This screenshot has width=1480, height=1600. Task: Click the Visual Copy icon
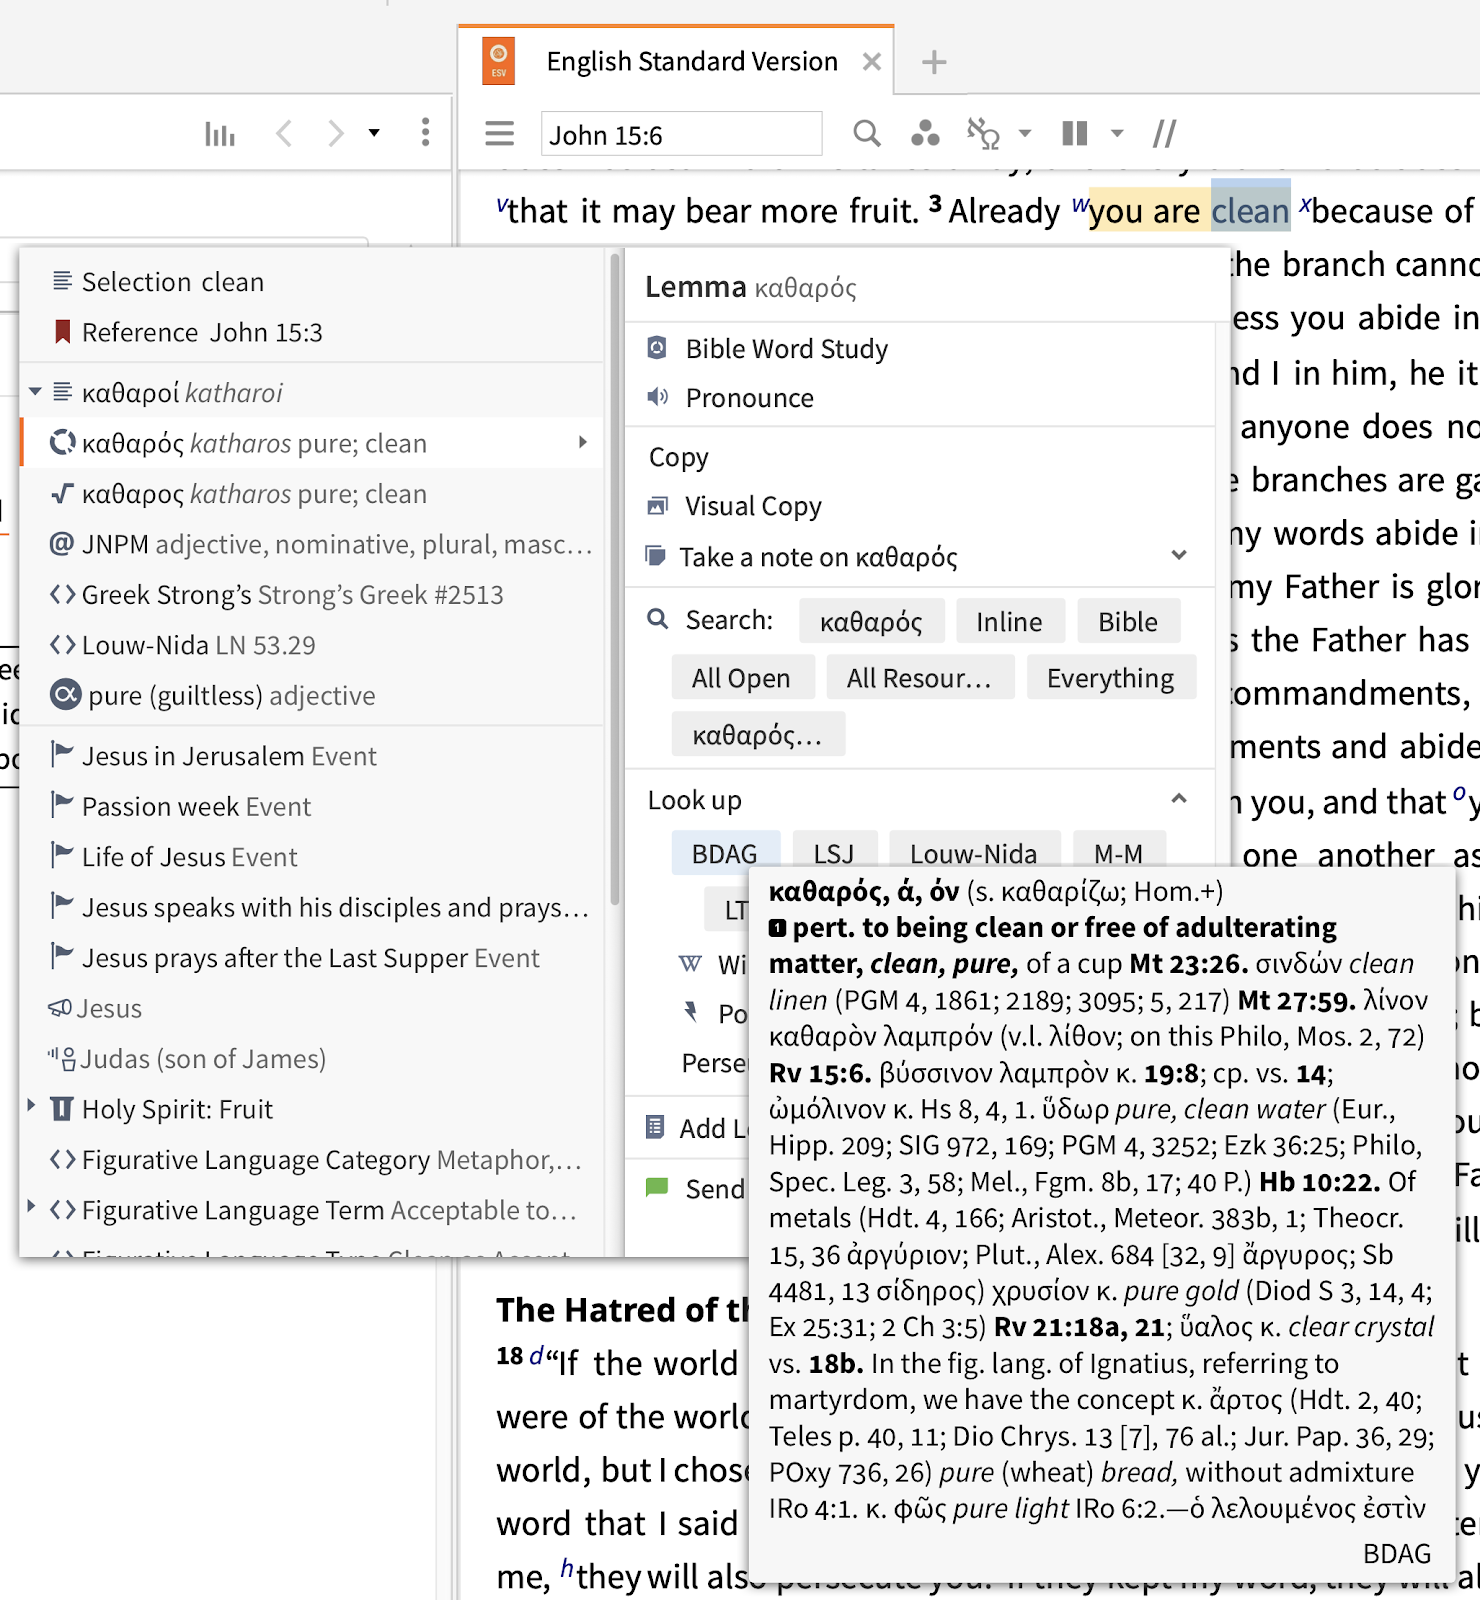(x=657, y=506)
